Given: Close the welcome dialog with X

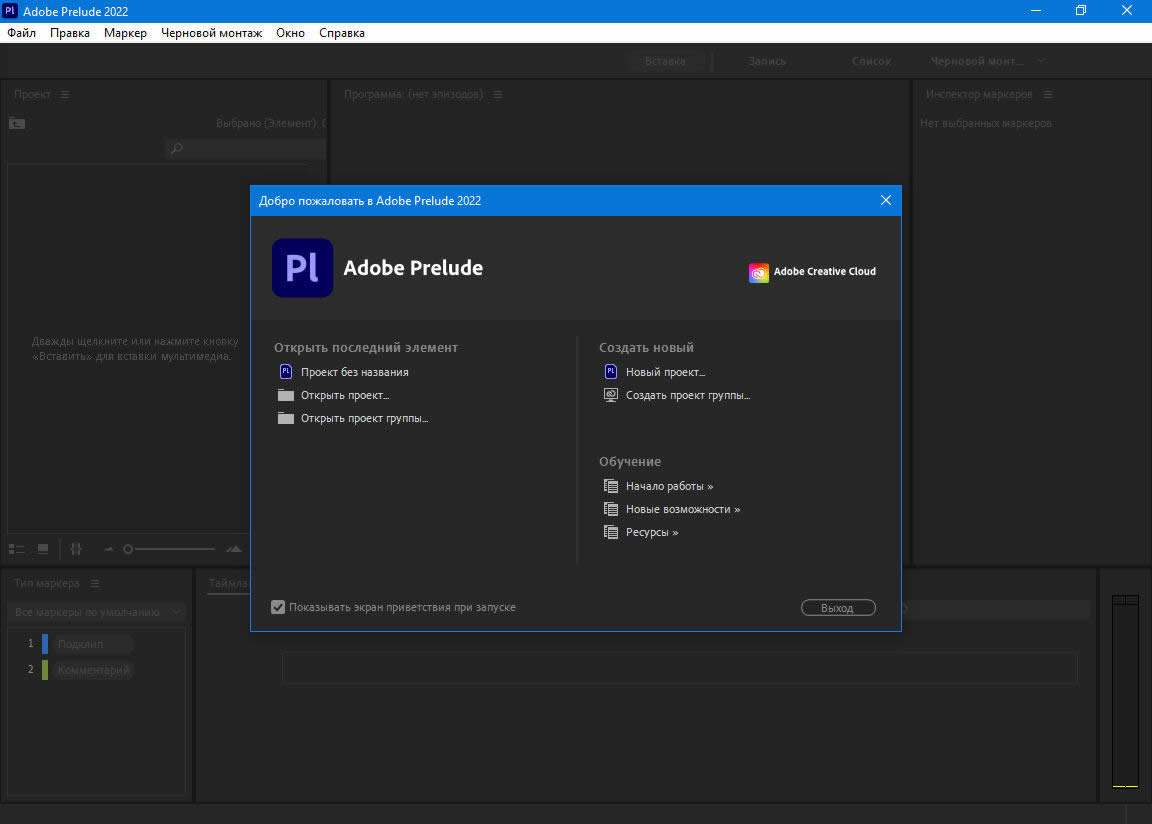Looking at the screenshot, I should [885, 200].
